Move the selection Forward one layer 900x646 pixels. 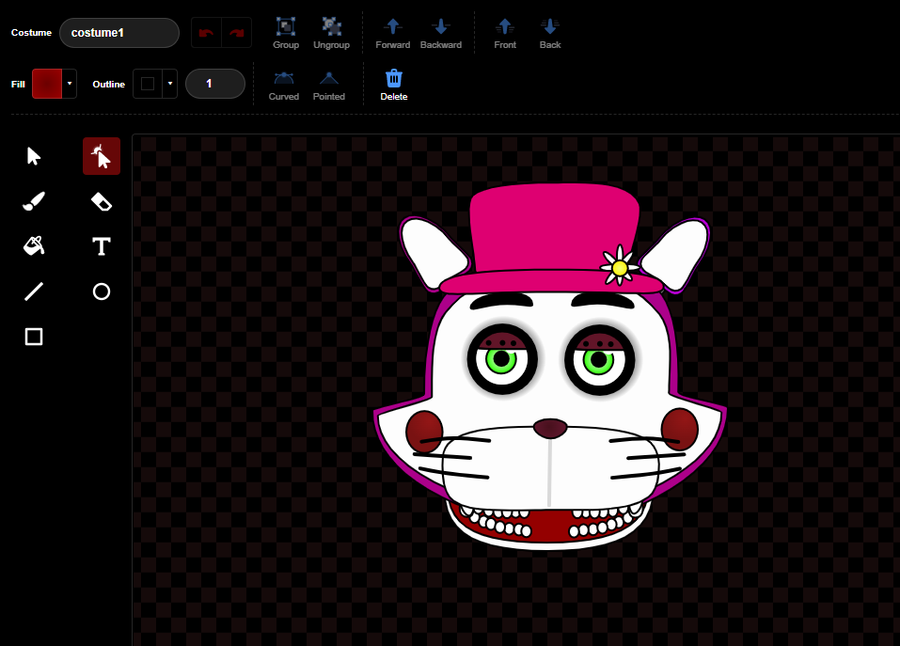click(x=393, y=33)
